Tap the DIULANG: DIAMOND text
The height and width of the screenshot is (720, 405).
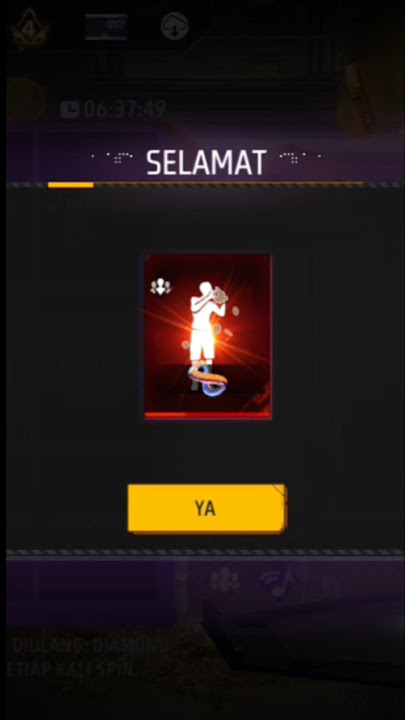coord(90,646)
